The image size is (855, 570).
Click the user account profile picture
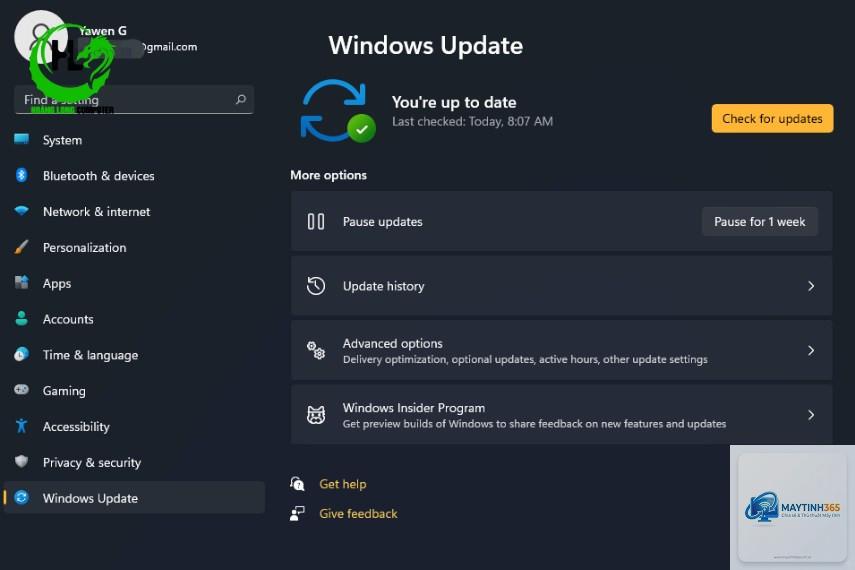(41, 37)
